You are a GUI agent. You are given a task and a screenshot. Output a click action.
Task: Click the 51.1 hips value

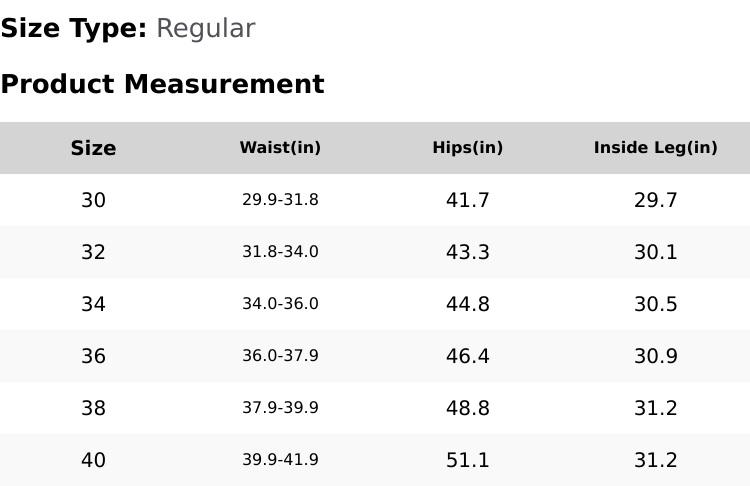click(x=467, y=460)
